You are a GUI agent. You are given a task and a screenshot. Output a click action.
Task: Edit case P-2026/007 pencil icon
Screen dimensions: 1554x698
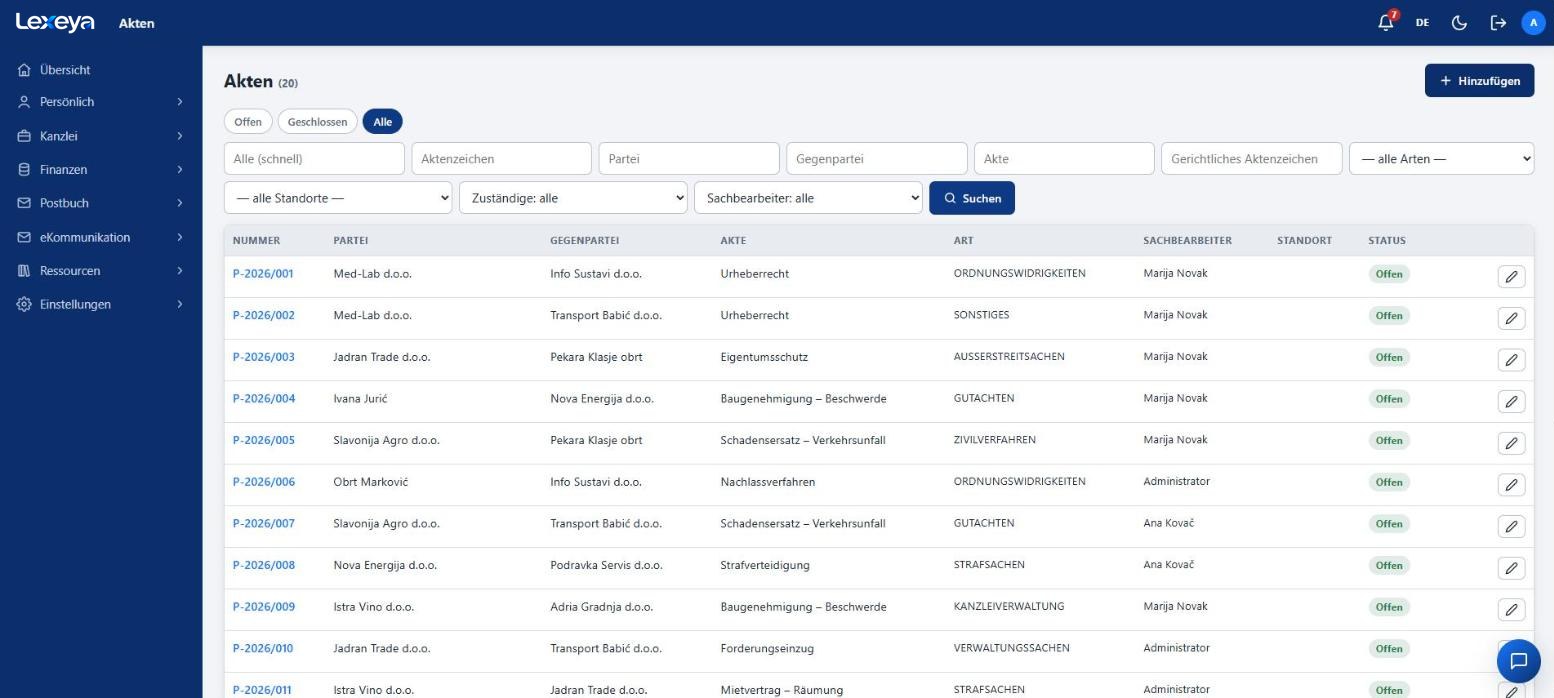[1511, 526]
